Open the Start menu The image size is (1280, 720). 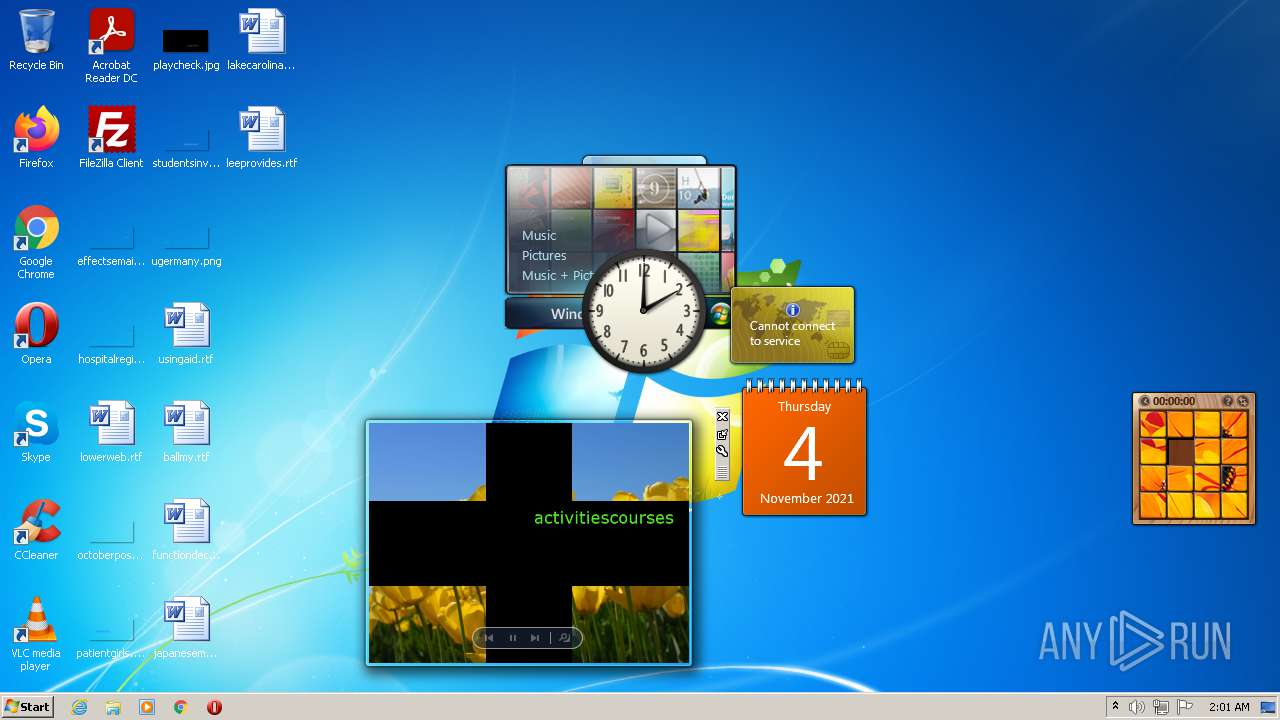(x=27, y=707)
